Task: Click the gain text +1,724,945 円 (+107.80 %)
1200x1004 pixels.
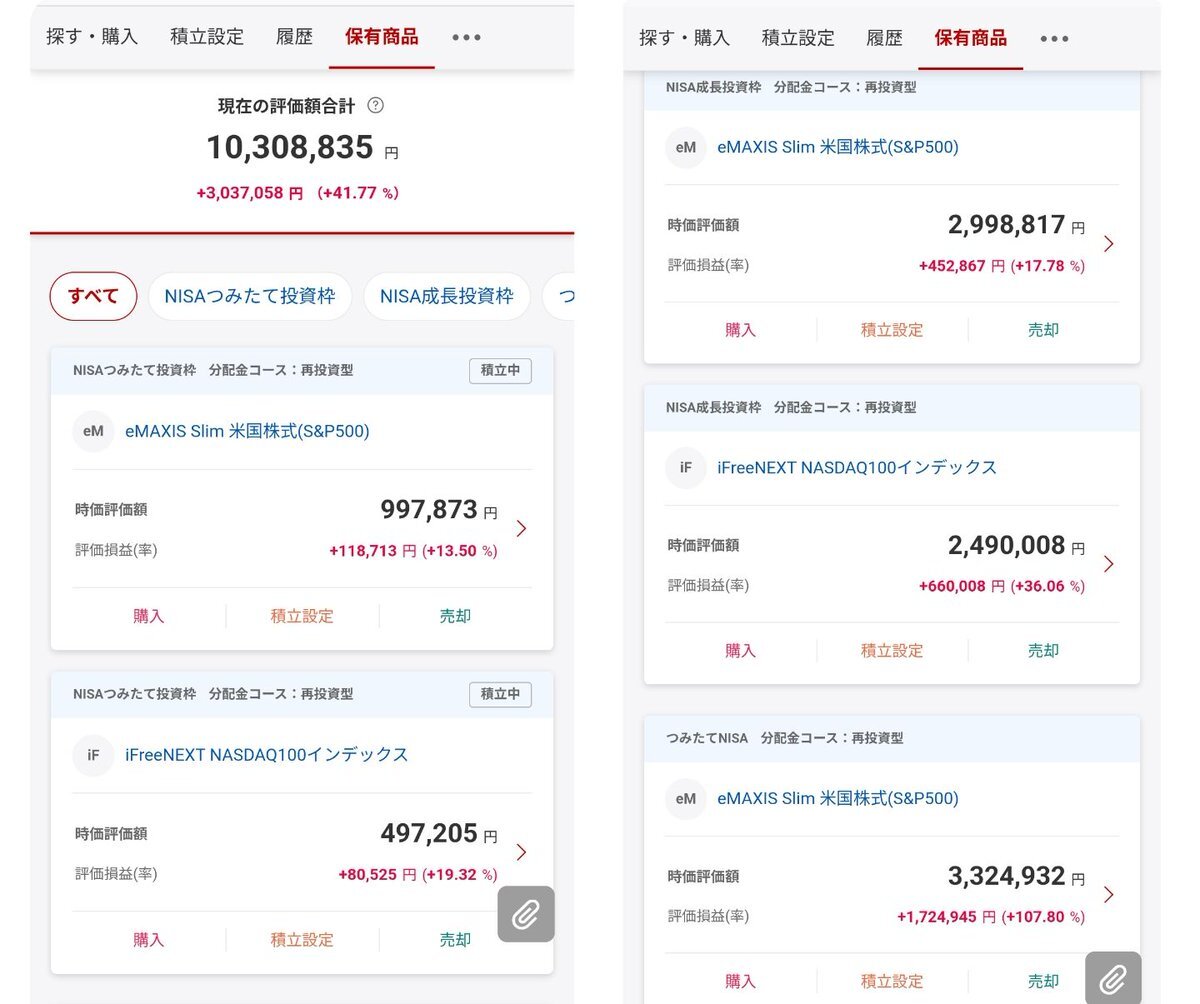Action: pyautogui.click(x=991, y=916)
